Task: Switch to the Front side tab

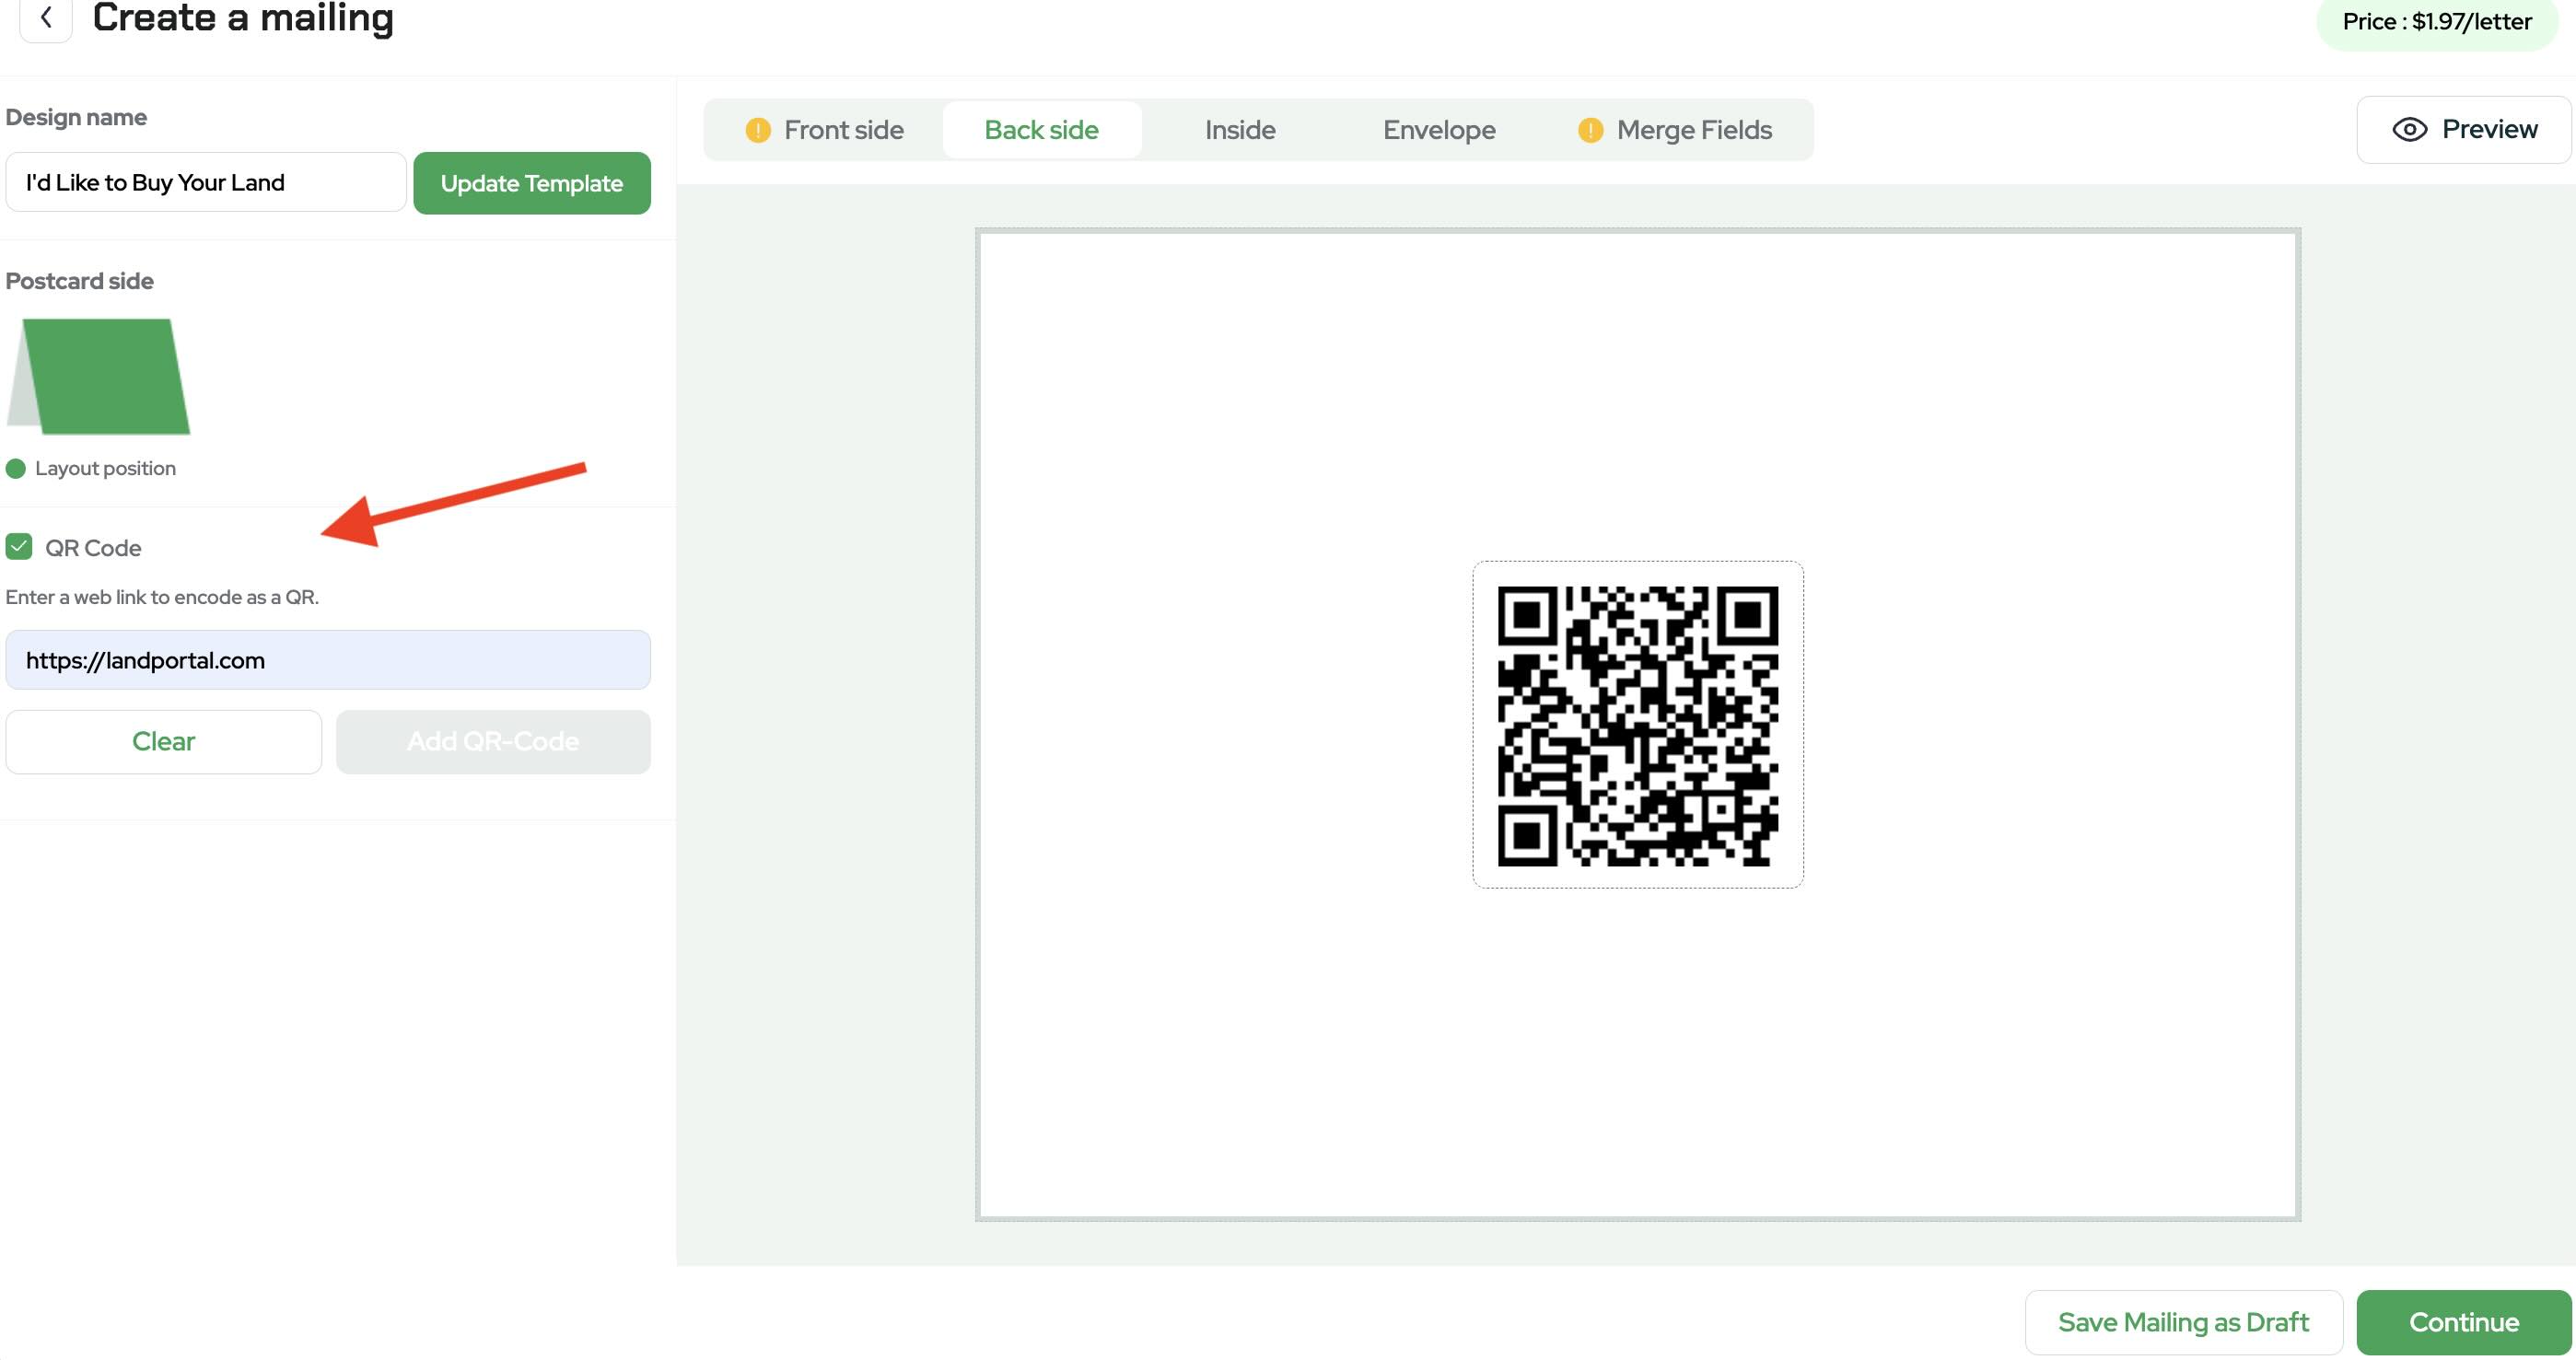Action: [x=842, y=130]
